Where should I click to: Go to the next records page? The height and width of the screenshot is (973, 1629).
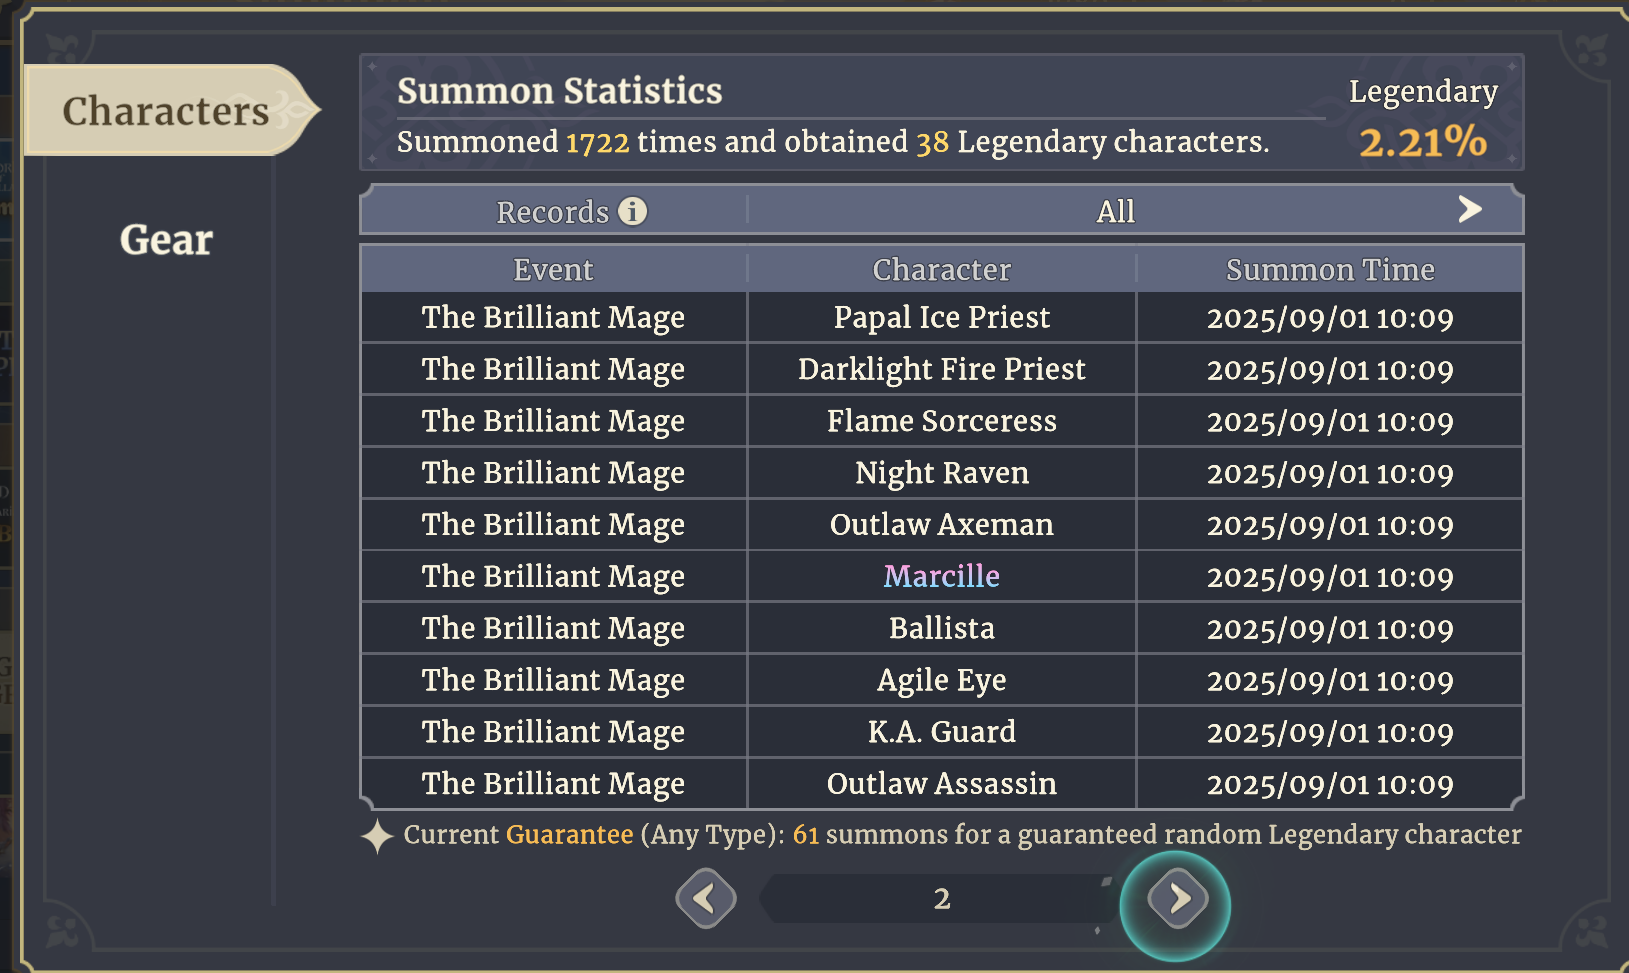pos(1177,900)
